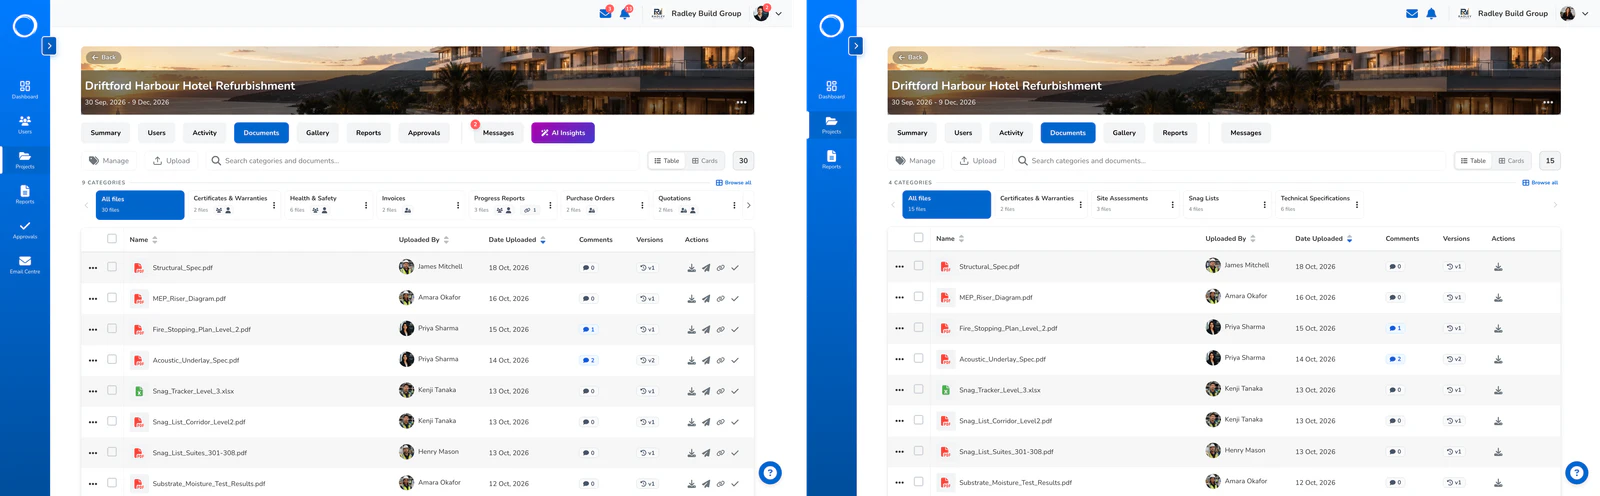Tick select-all checkbox in right panel table header
Viewport: 1600px width, 496px height.
pyautogui.click(x=918, y=238)
